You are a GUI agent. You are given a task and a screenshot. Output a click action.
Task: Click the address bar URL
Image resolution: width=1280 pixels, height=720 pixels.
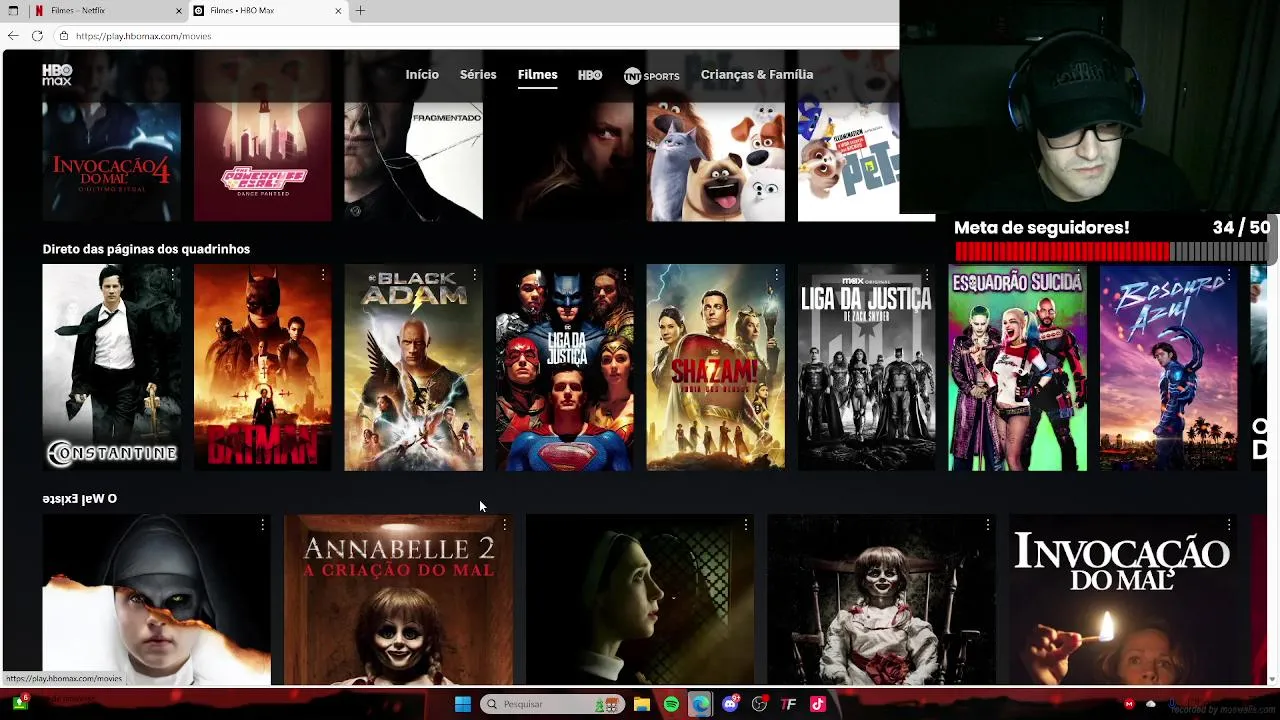click(143, 36)
